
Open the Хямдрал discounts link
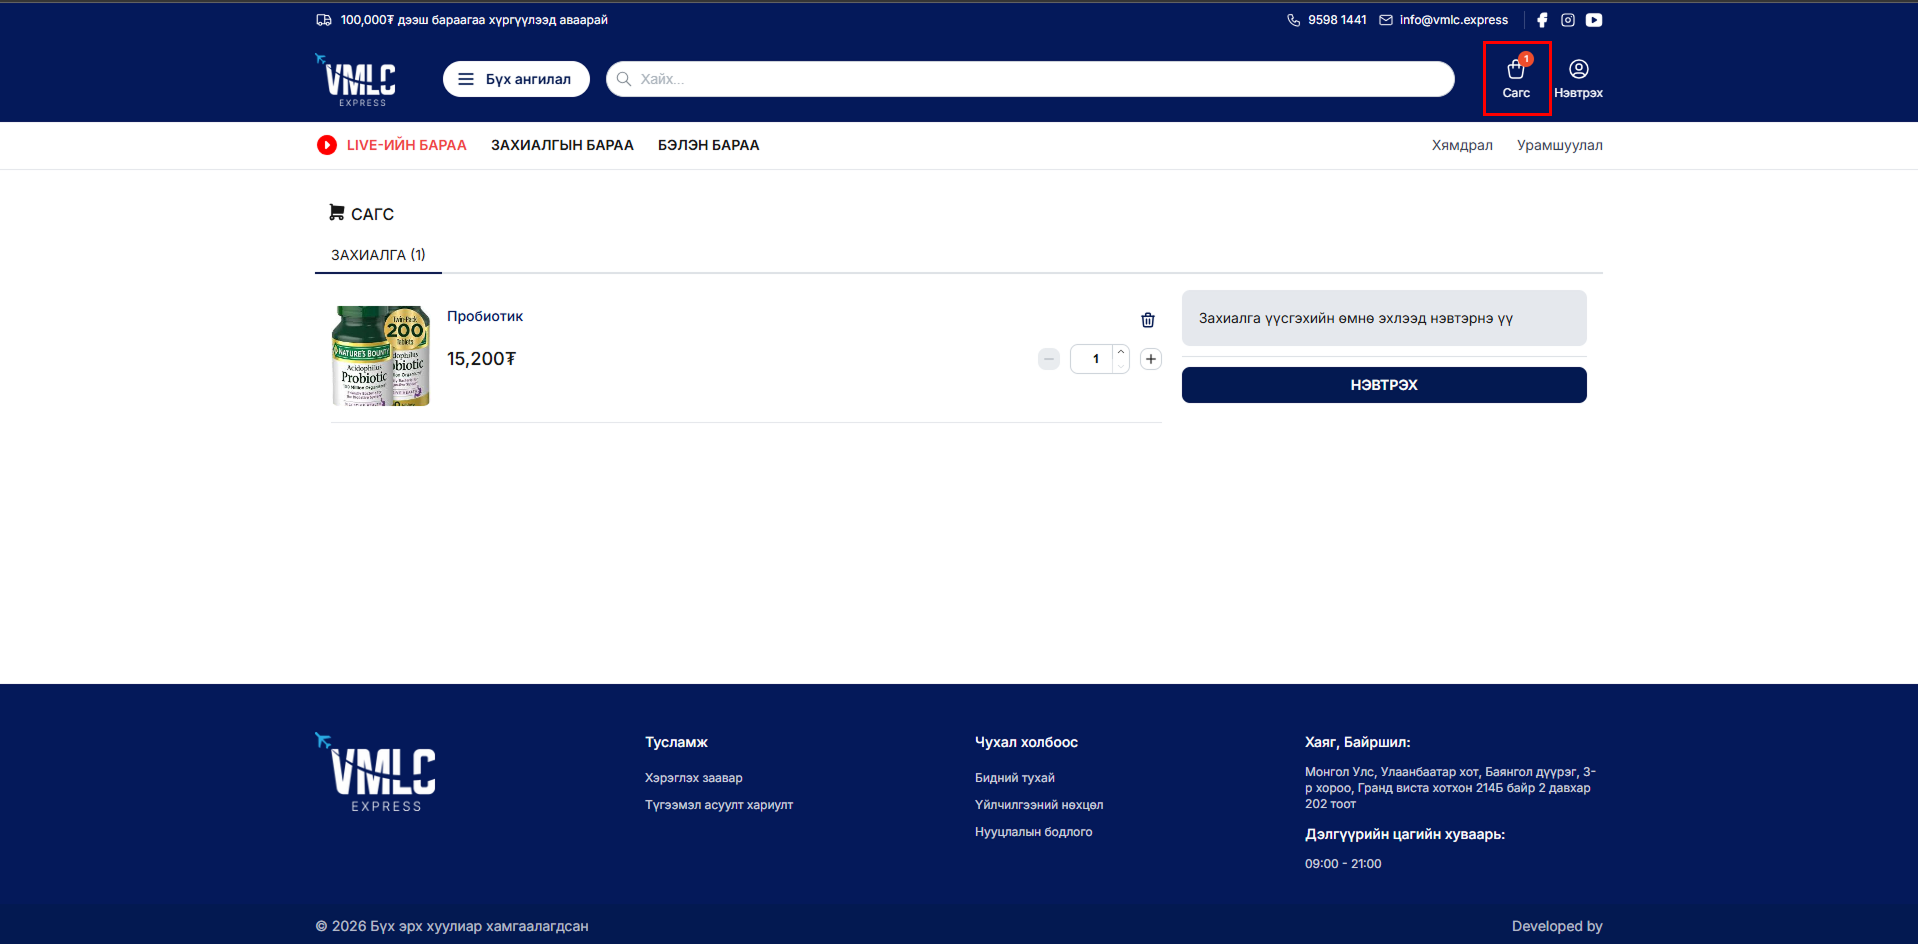point(1461,145)
